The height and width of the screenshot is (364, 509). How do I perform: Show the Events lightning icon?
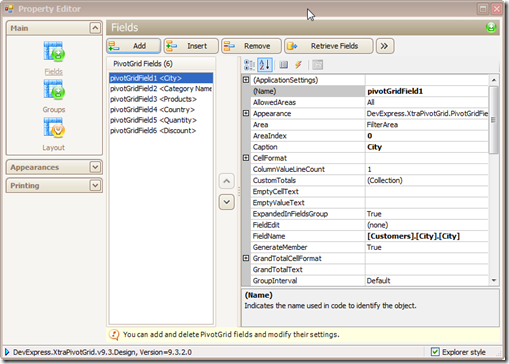[x=299, y=65]
